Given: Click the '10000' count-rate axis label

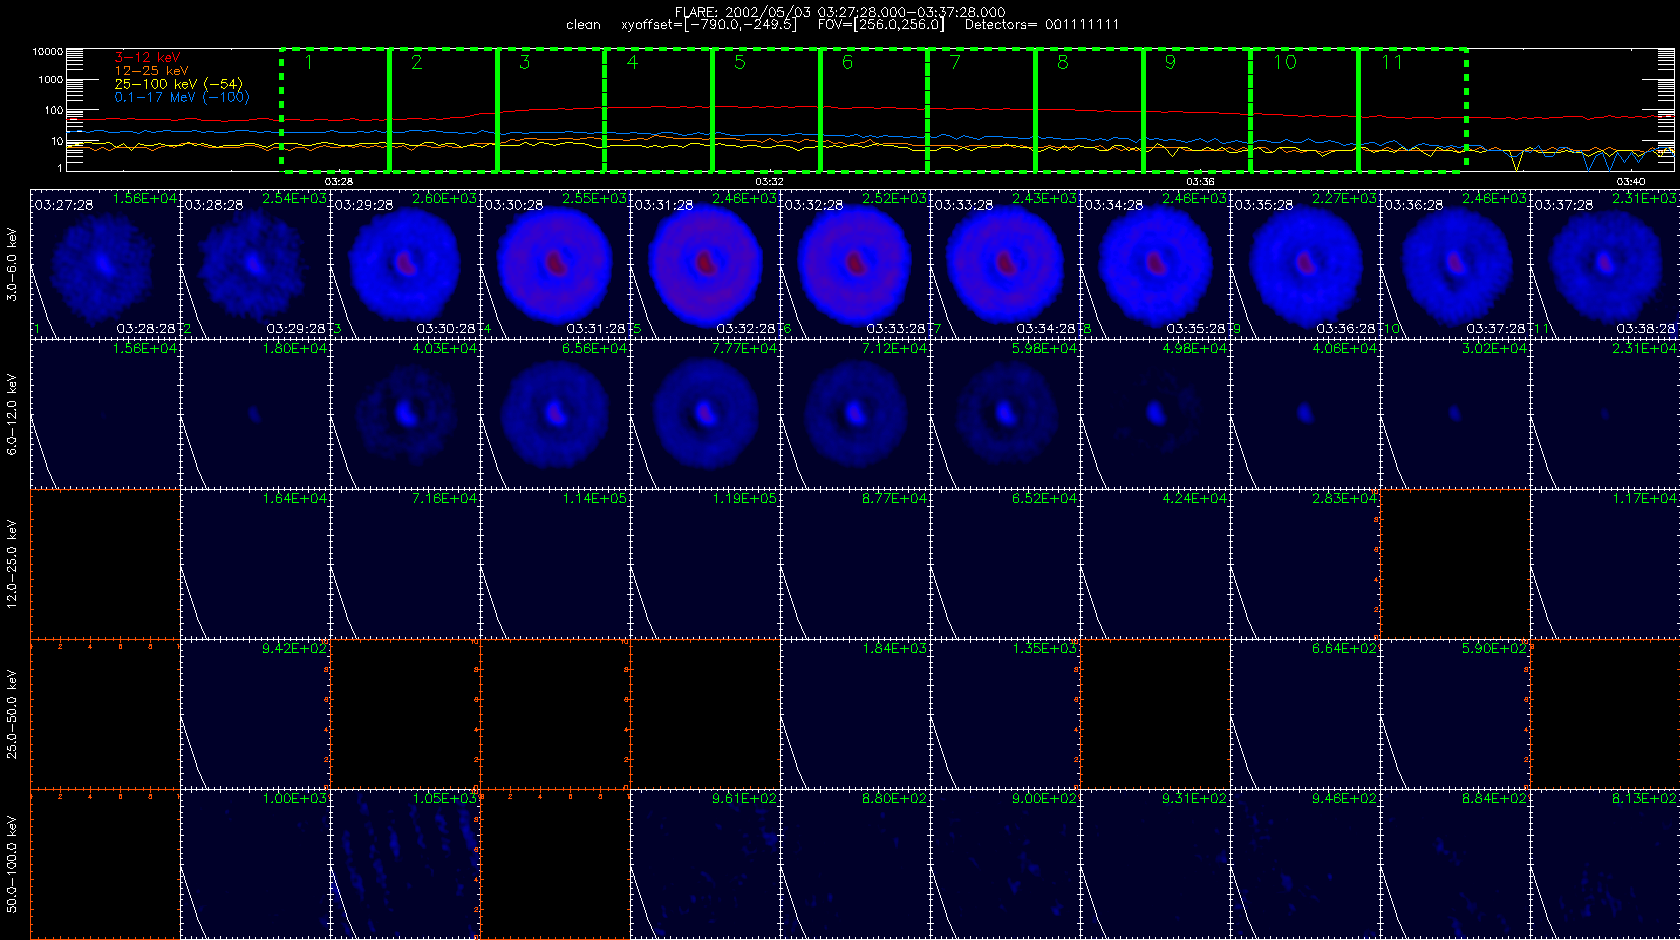Looking at the screenshot, I should 48,51.
